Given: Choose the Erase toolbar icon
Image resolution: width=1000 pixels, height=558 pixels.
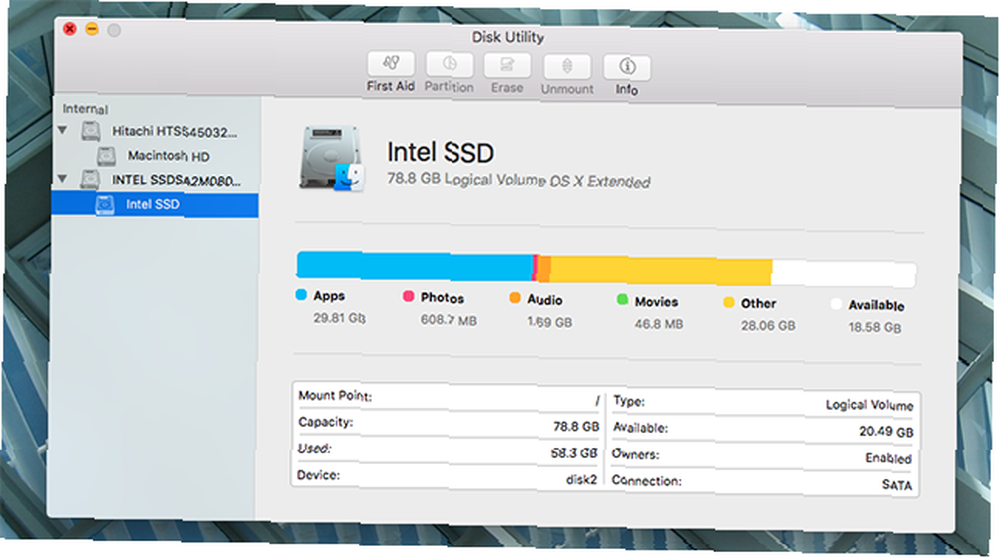Looking at the screenshot, I should click(507, 65).
